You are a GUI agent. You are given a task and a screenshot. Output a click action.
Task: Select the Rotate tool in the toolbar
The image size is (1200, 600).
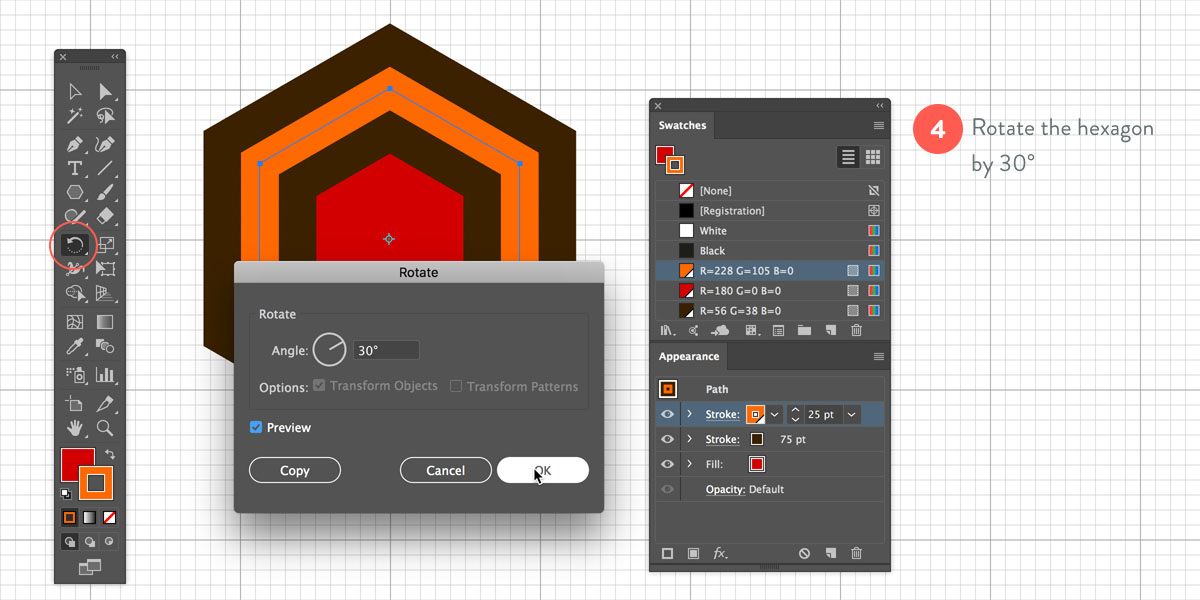pos(75,244)
